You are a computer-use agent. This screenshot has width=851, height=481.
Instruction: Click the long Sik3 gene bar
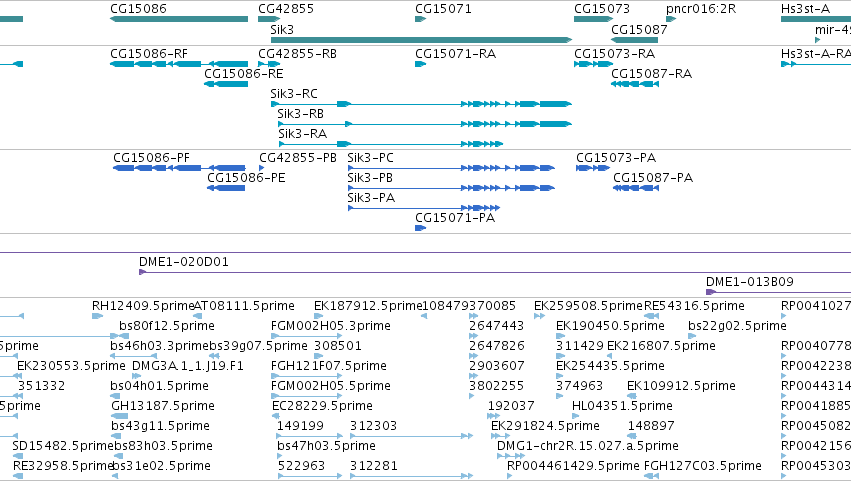(421, 40)
